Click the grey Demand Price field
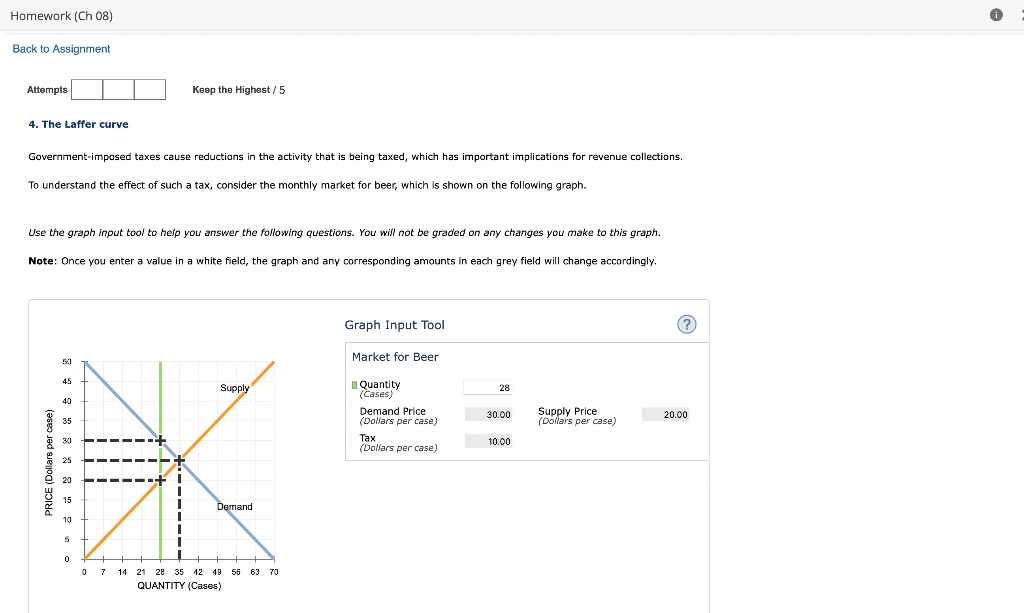Viewport: 1024px width, 613px height. point(488,414)
